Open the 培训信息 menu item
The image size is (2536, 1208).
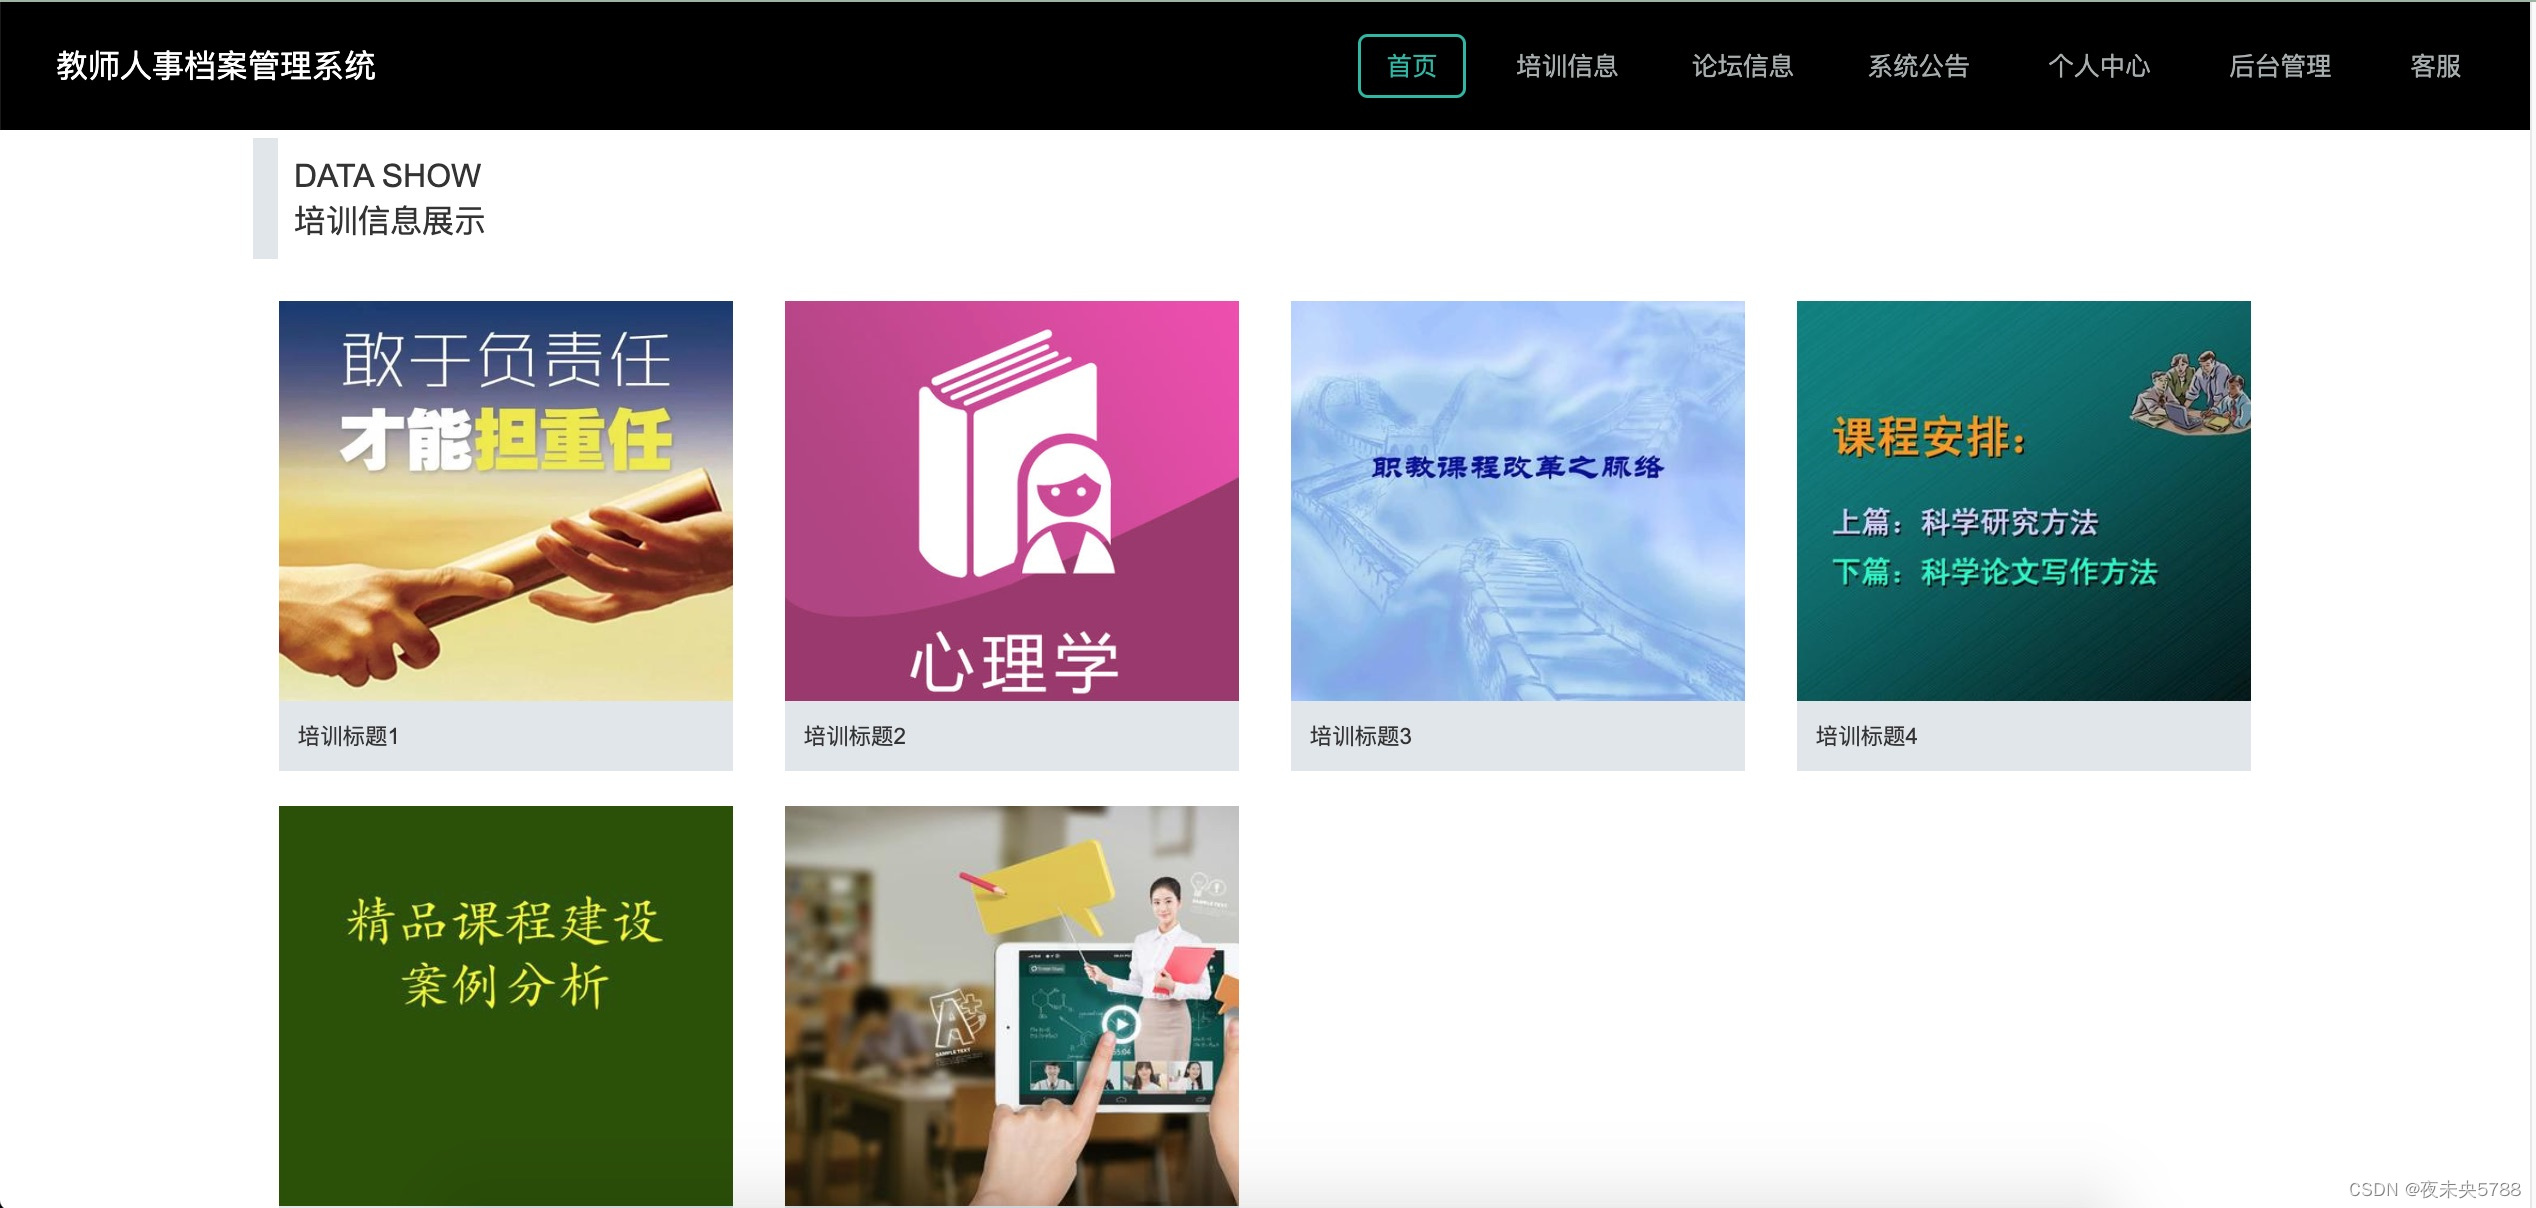click(1566, 66)
